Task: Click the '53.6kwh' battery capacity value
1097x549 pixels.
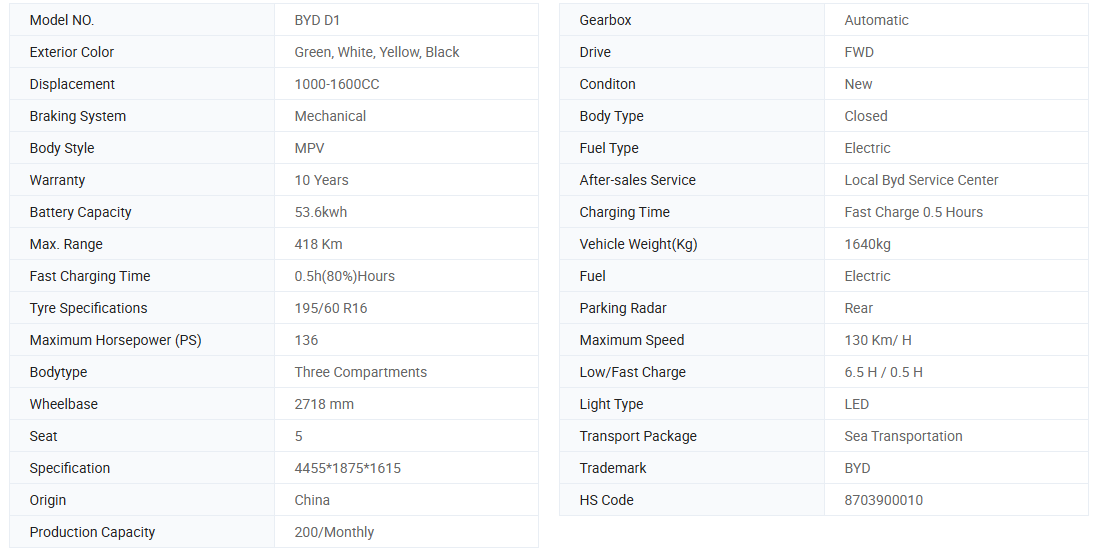Action: (321, 212)
